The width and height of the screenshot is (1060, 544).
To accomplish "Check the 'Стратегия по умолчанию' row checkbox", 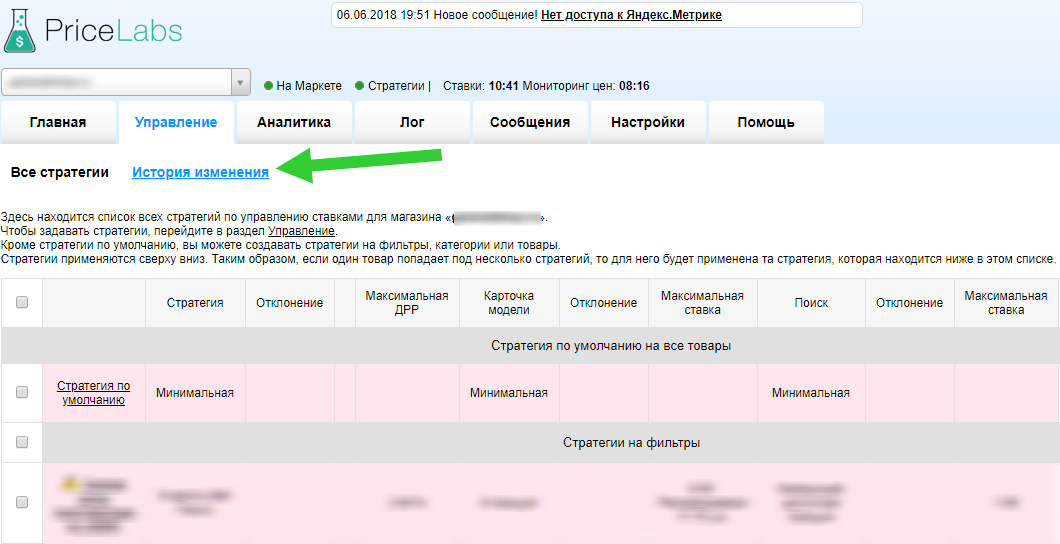I will (22, 393).
